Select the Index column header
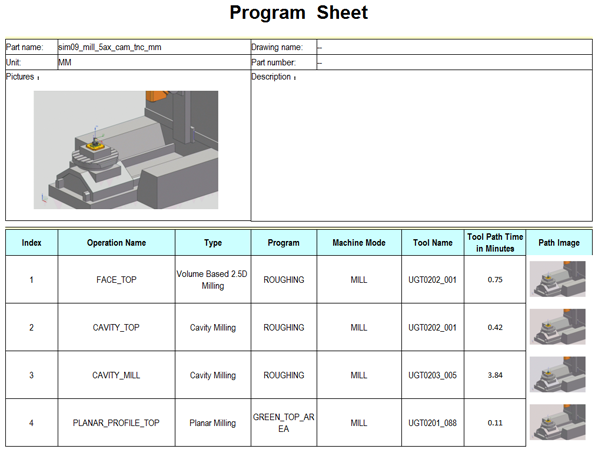Viewport: 595px width, 449px height. point(31,243)
